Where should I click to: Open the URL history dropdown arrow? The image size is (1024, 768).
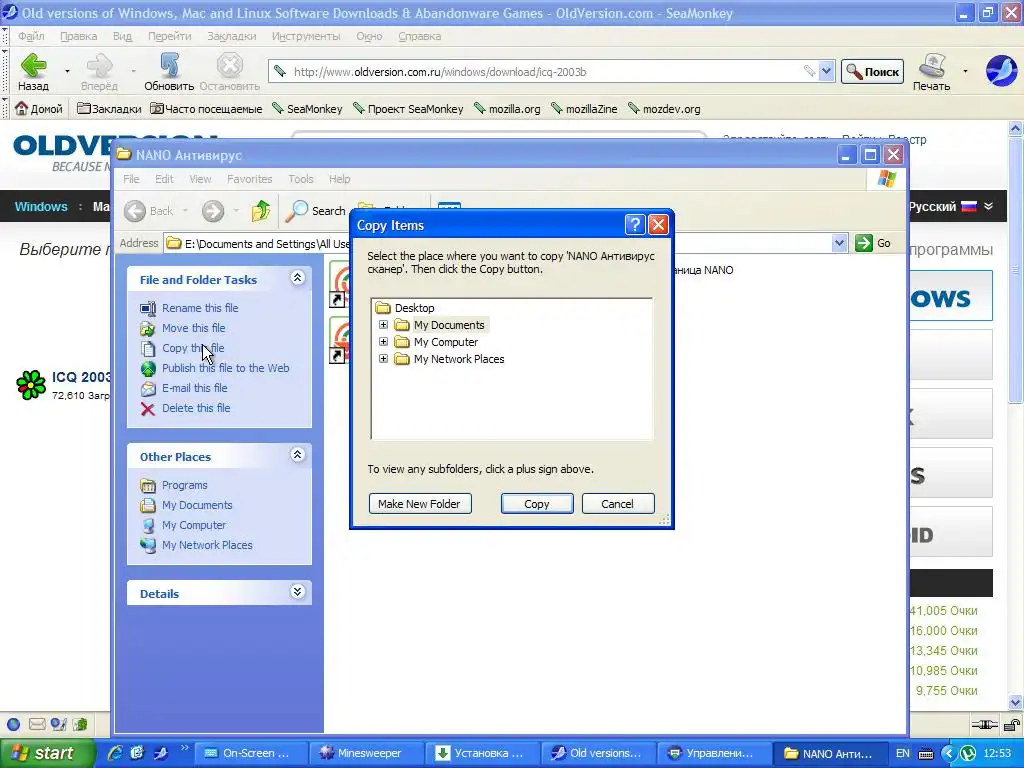point(826,72)
